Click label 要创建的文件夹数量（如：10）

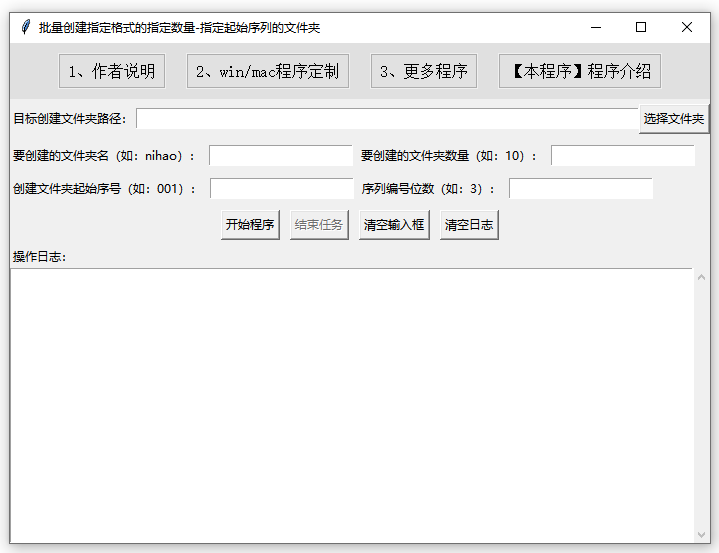448,156
